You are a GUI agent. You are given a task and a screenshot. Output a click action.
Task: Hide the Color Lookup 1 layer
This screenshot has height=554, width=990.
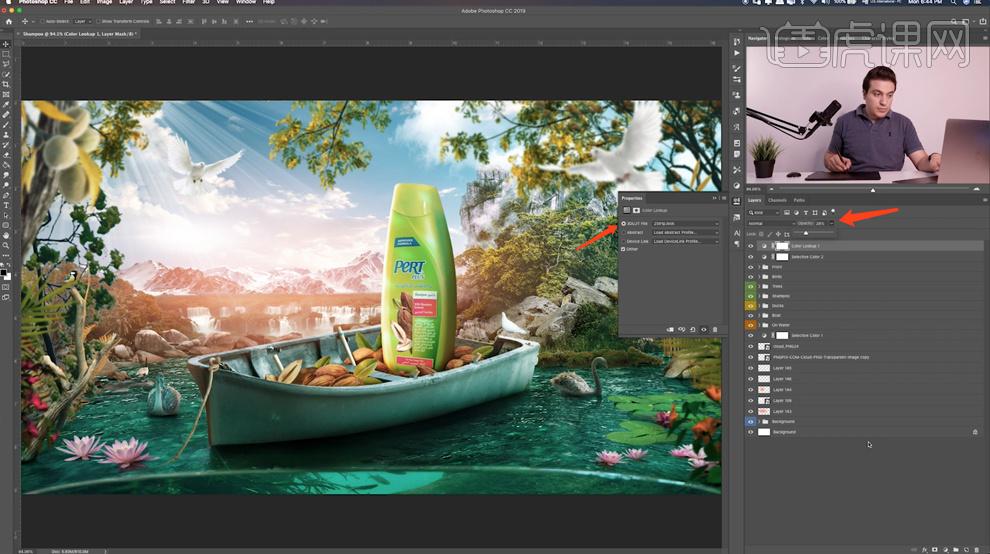point(751,246)
